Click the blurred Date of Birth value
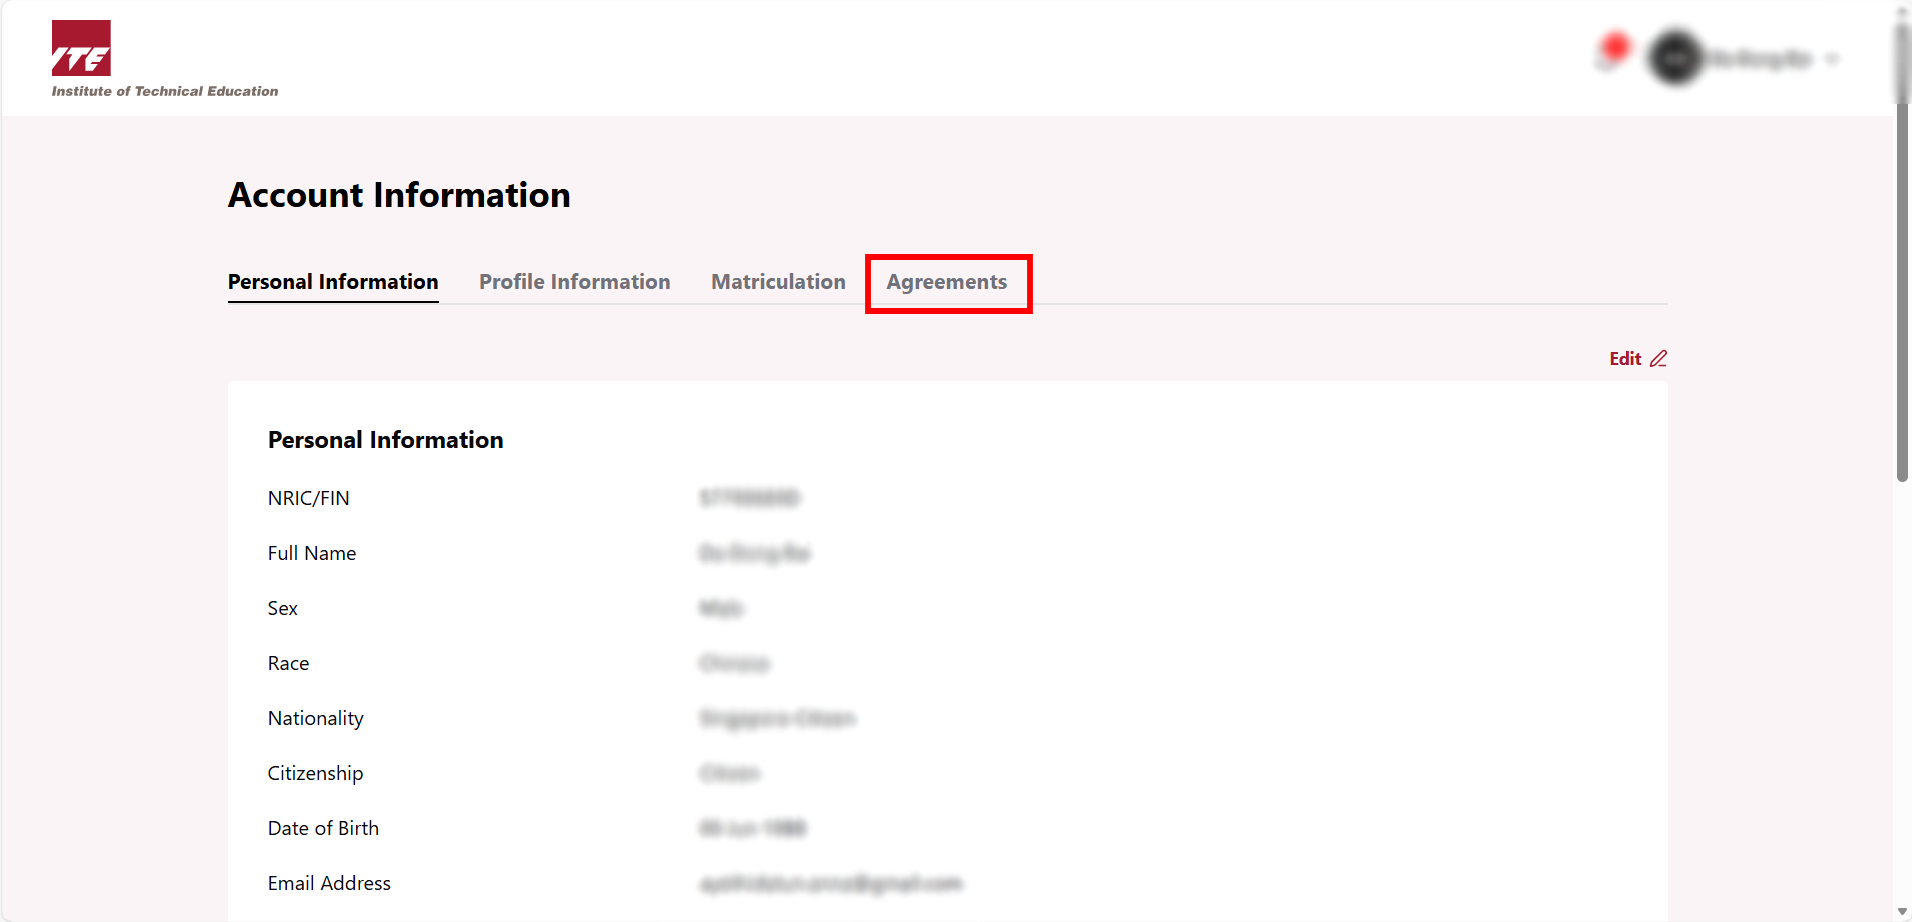The image size is (1912, 922). pos(752,828)
